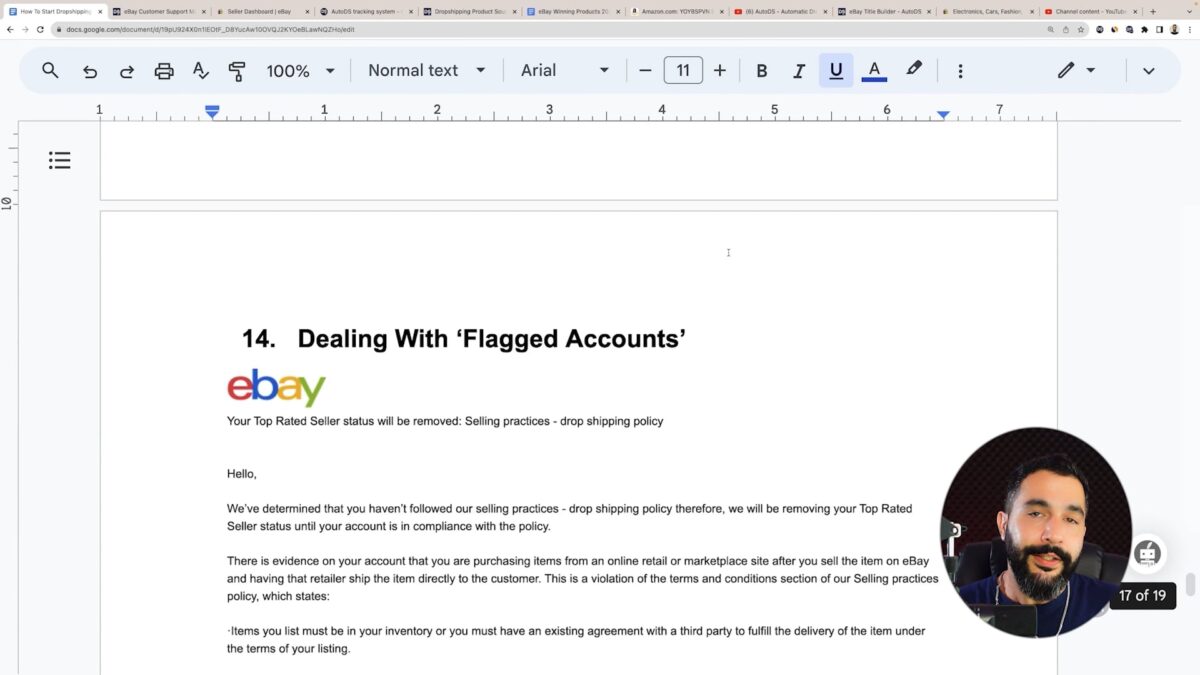Open the extensions puzzle icon
Screen dimensions: 1200x675
(x=1145, y=29)
